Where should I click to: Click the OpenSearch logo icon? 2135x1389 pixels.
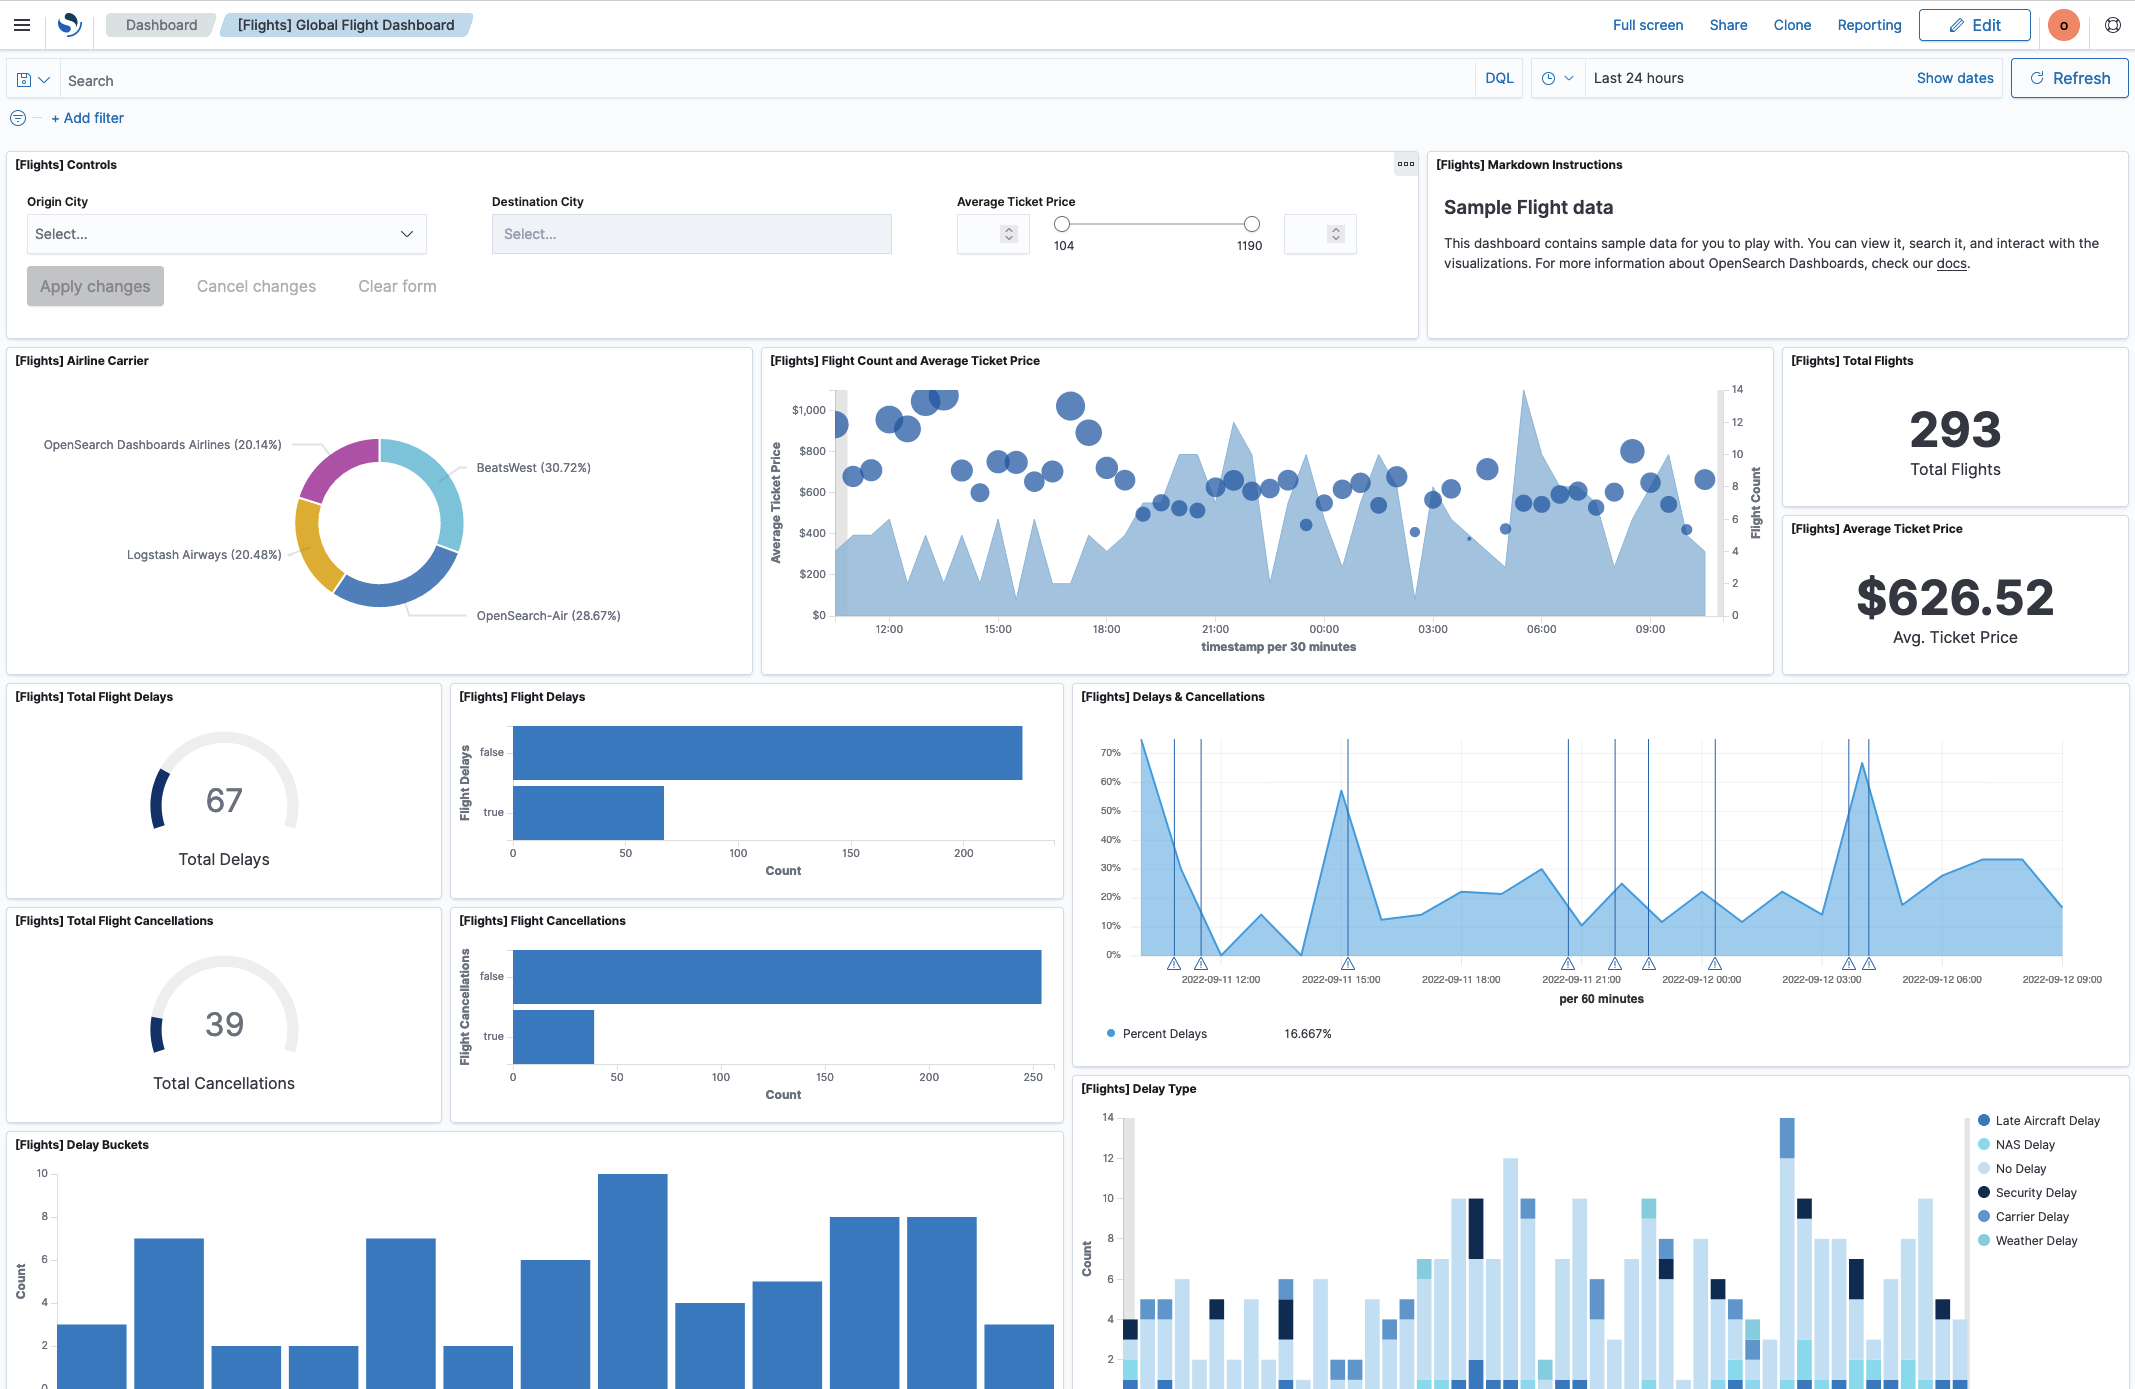69,25
